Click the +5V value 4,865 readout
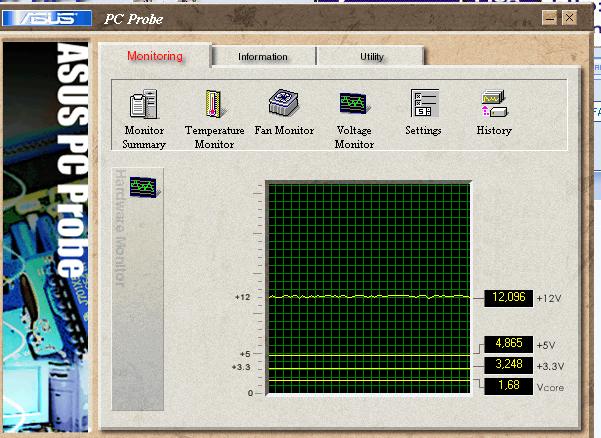The image size is (601, 438). [509, 344]
